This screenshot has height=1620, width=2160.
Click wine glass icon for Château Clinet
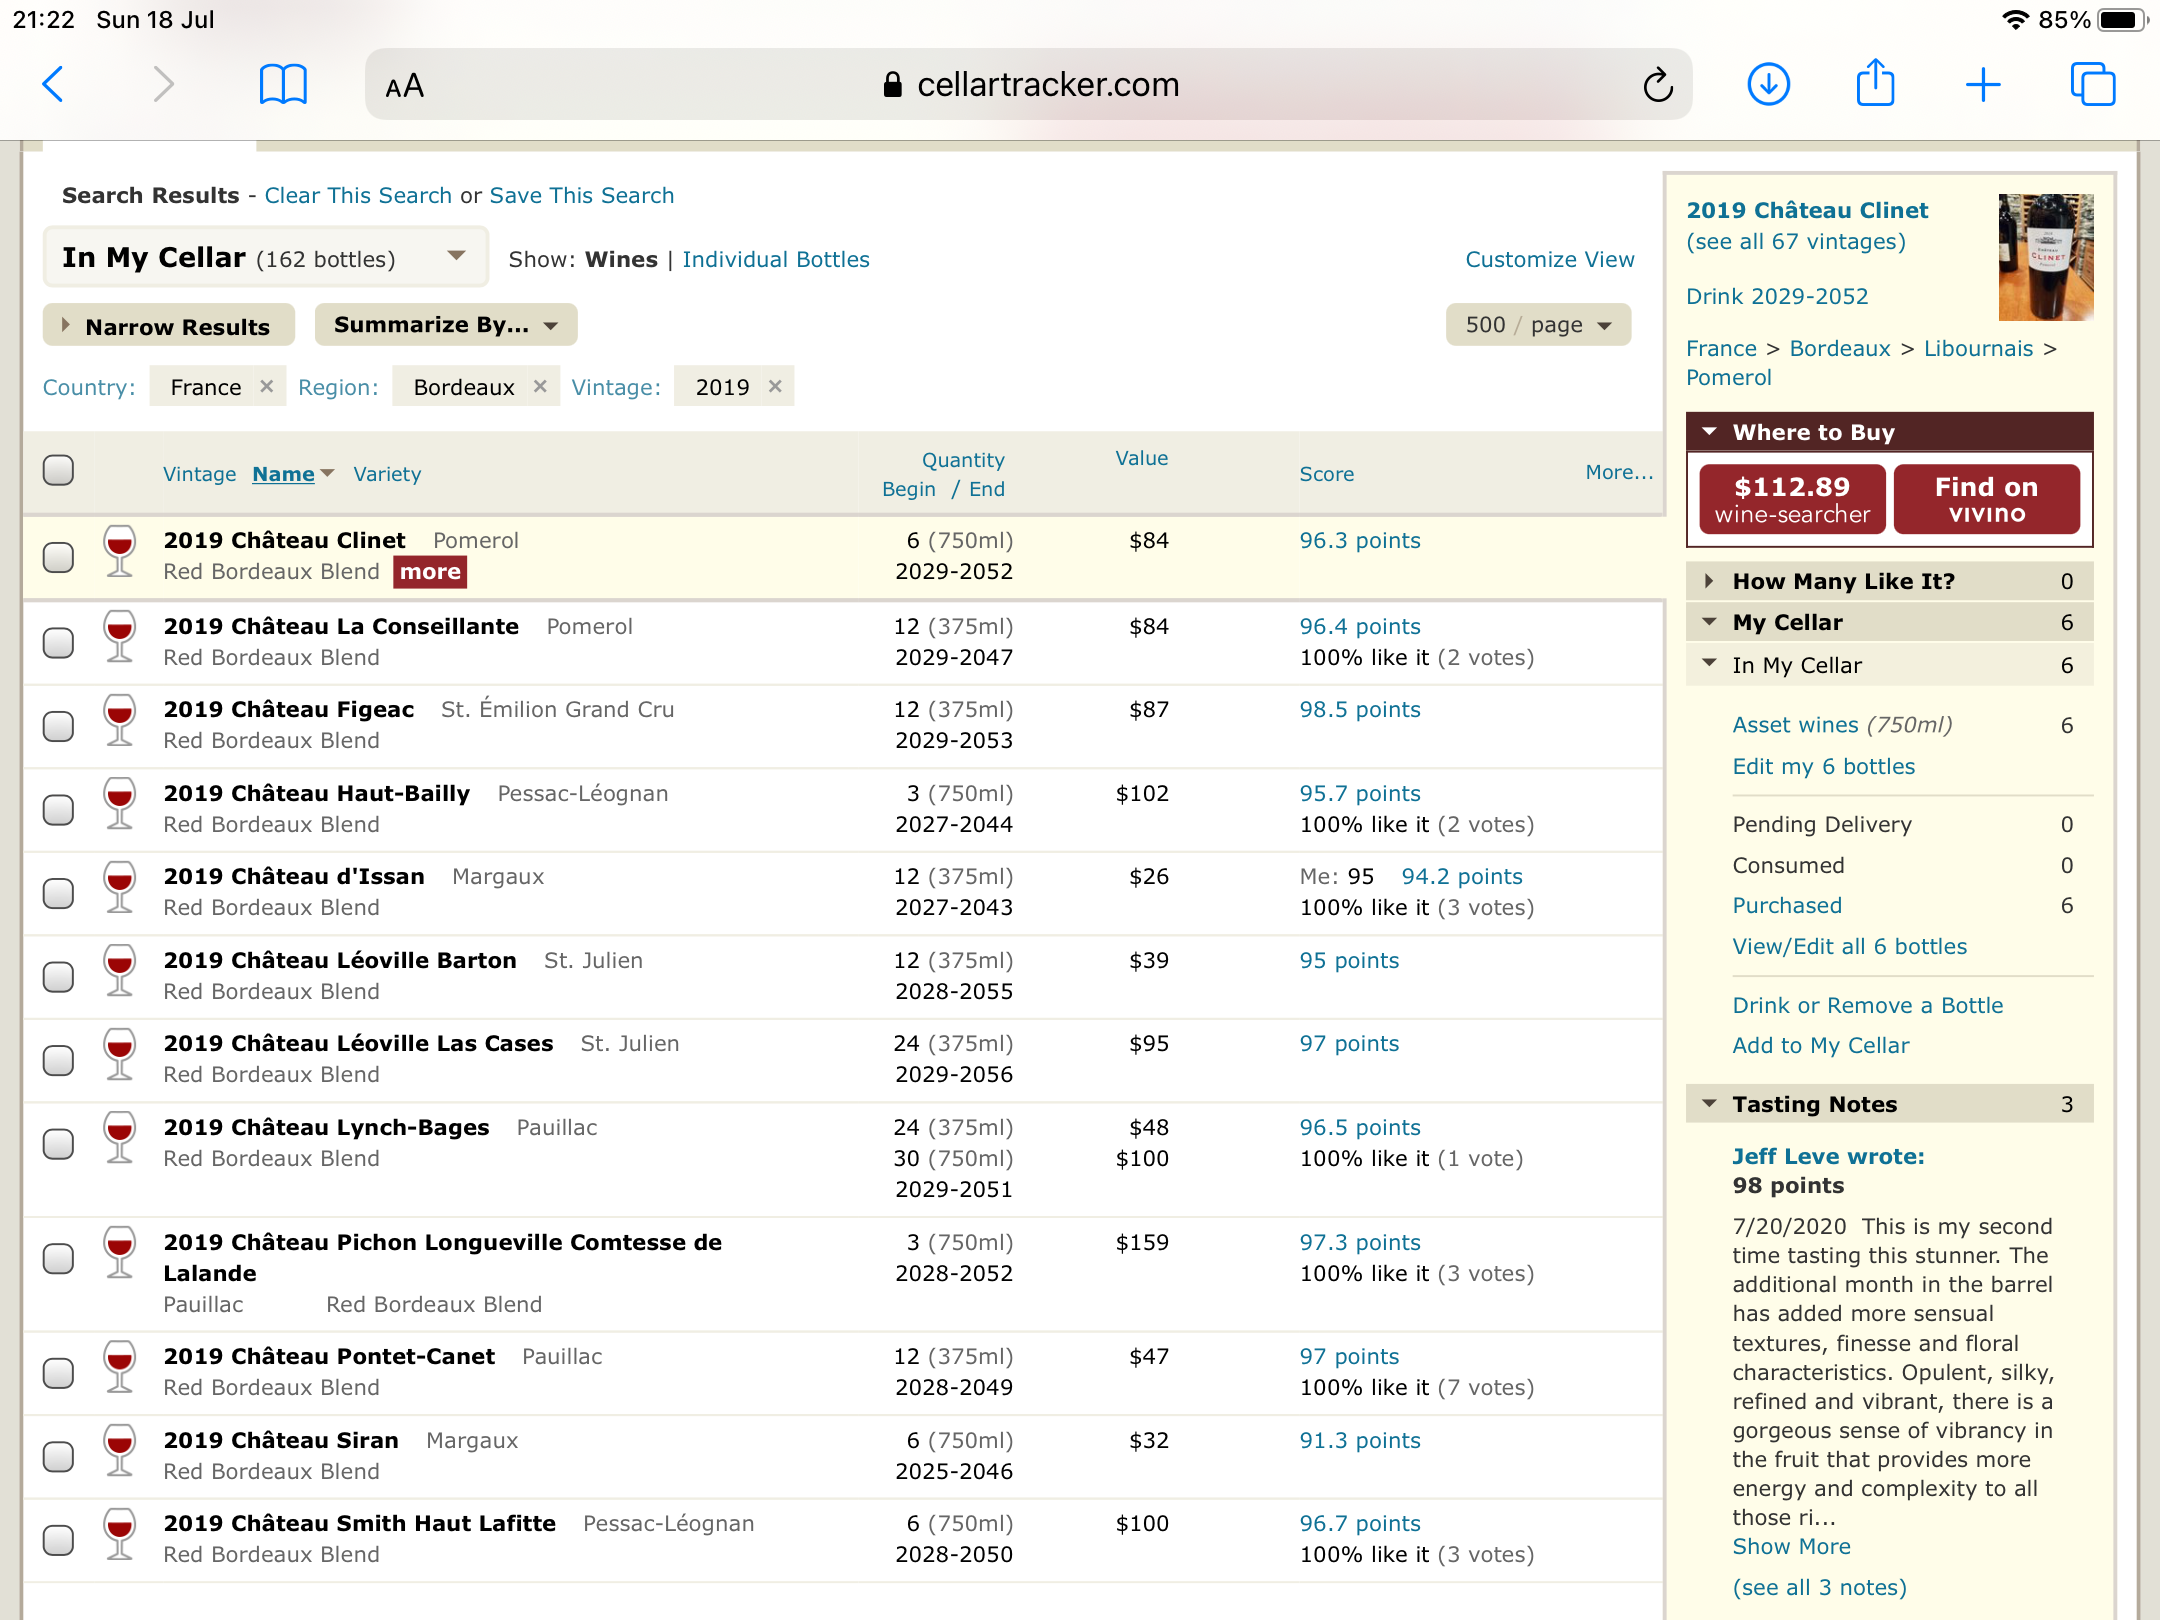119,552
